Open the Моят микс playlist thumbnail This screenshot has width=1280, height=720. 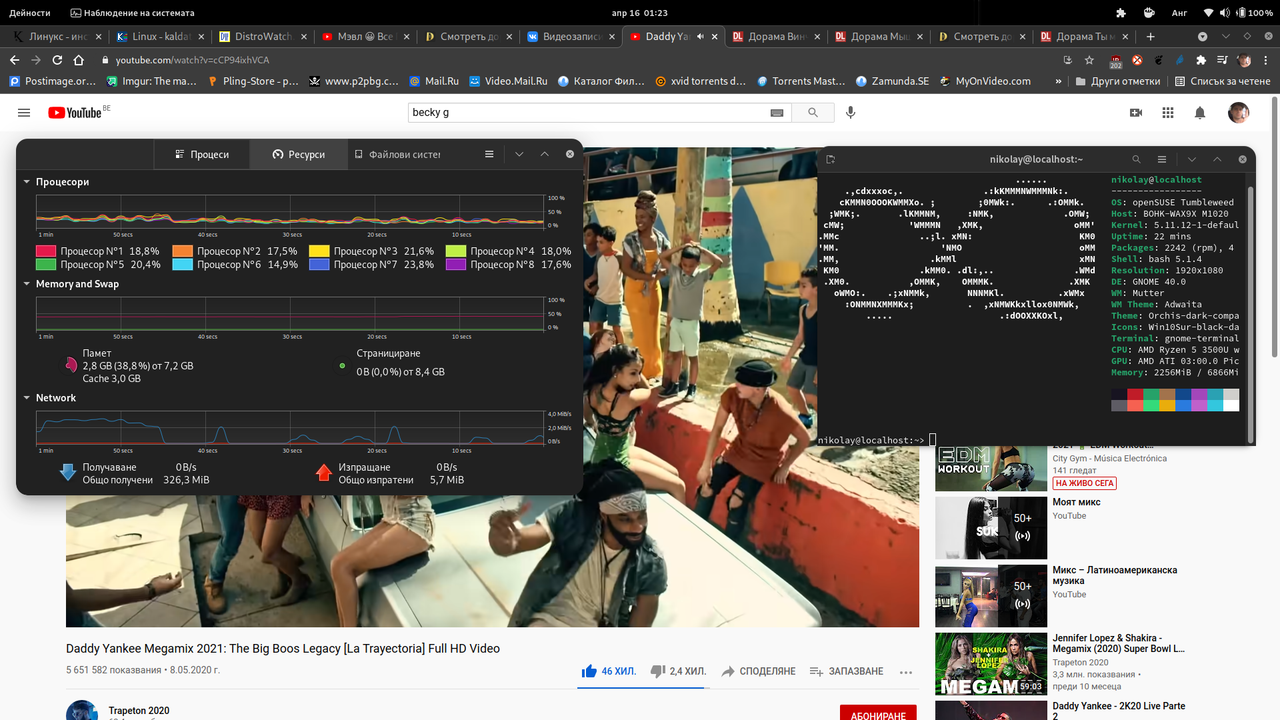(x=990, y=527)
